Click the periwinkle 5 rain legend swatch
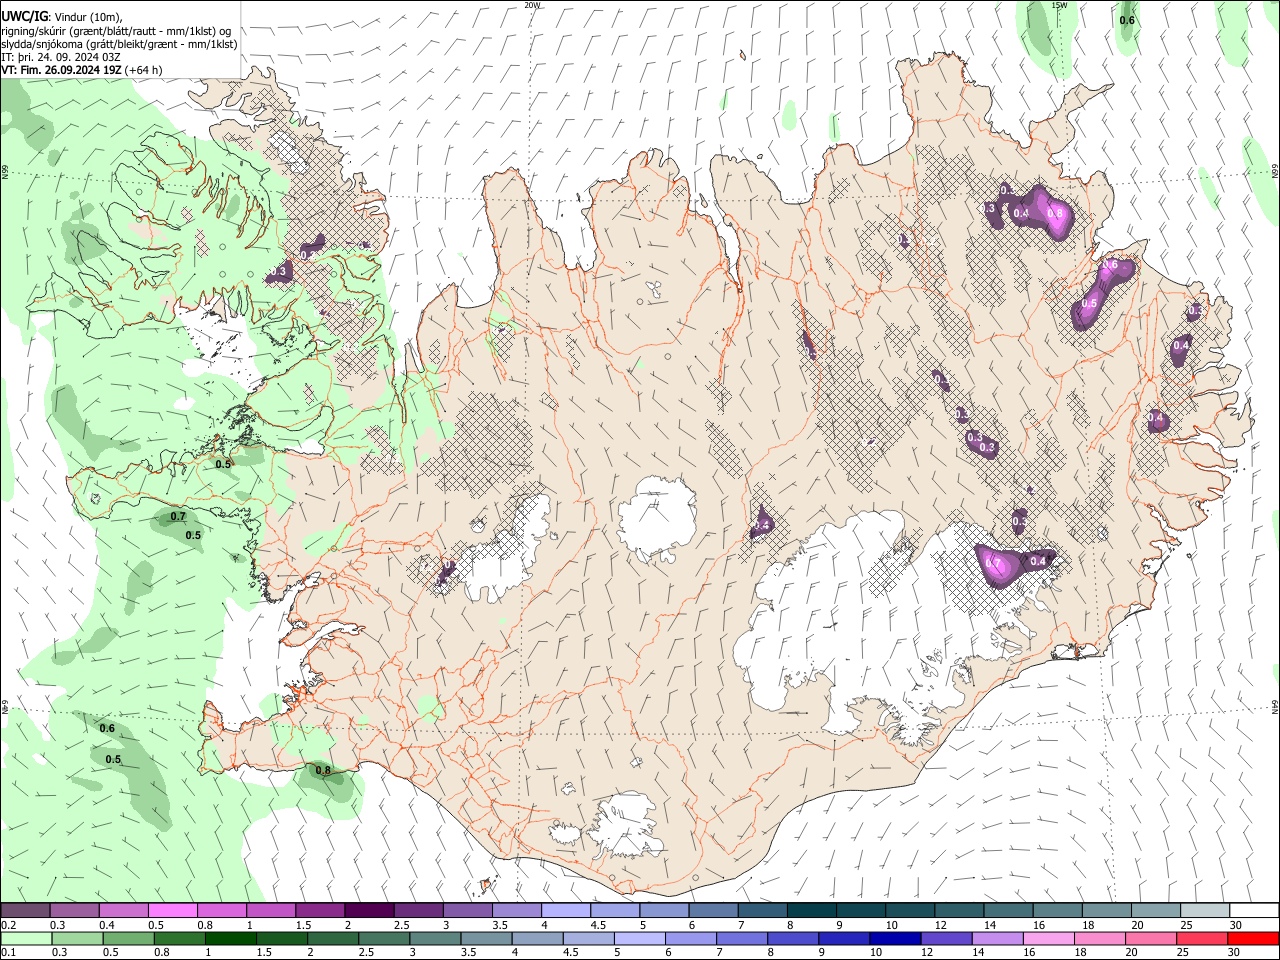This screenshot has height=960, width=1280. tap(639, 938)
